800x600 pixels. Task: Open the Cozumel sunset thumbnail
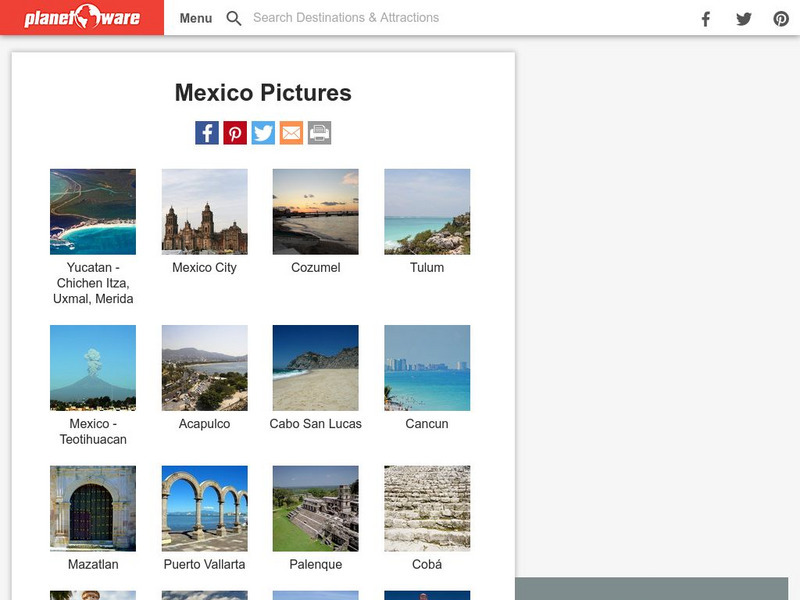coord(315,211)
